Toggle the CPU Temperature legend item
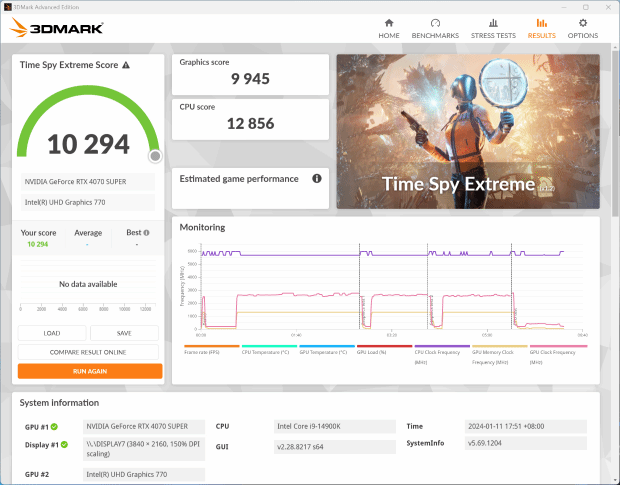The image size is (620, 485). tap(269, 350)
